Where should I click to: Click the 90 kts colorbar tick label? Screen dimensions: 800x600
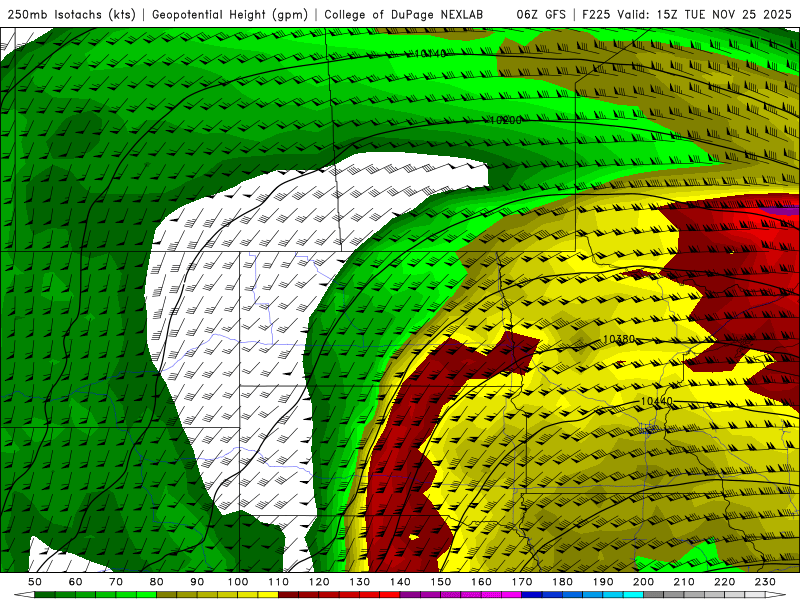pos(197,582)
